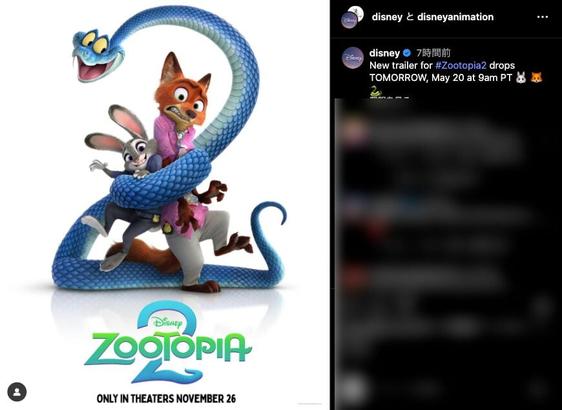Screen dimensions: 562x410
Task: Click the disney username in the caption
Action: point(384,53)
